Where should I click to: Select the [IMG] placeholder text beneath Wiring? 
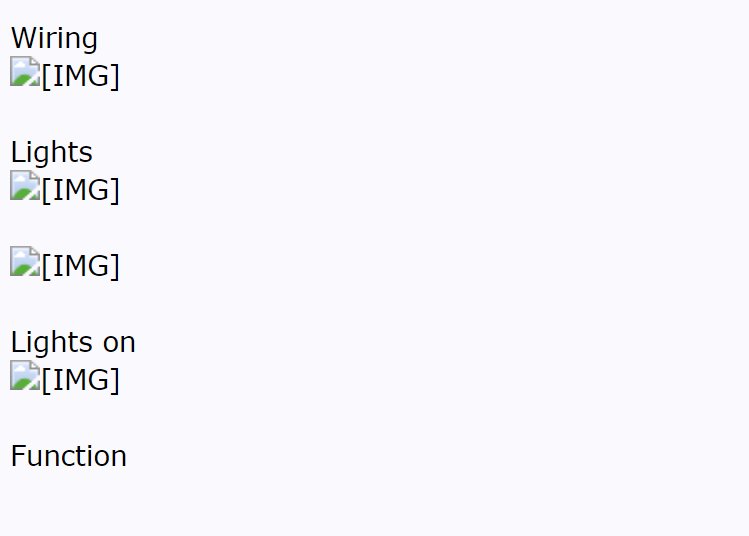tap(80, 76)
